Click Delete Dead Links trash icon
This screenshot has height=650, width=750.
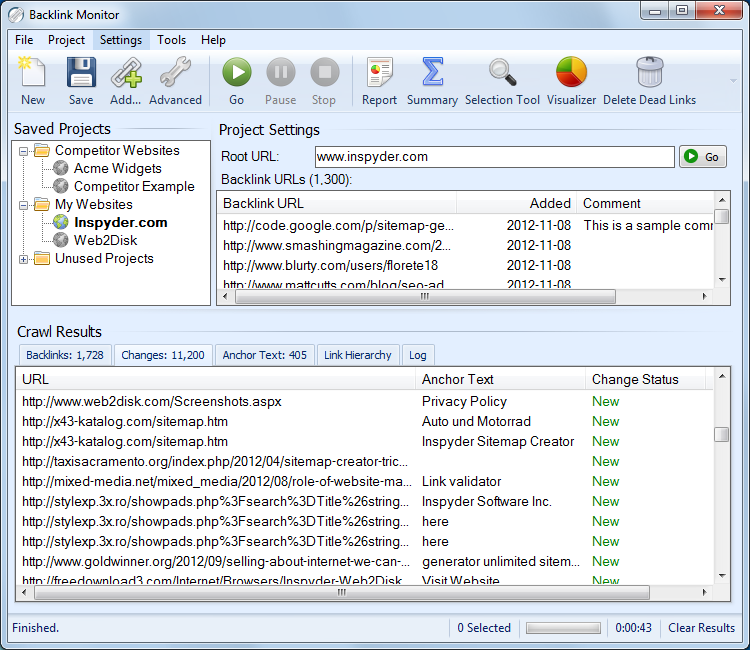click(649, 80)
